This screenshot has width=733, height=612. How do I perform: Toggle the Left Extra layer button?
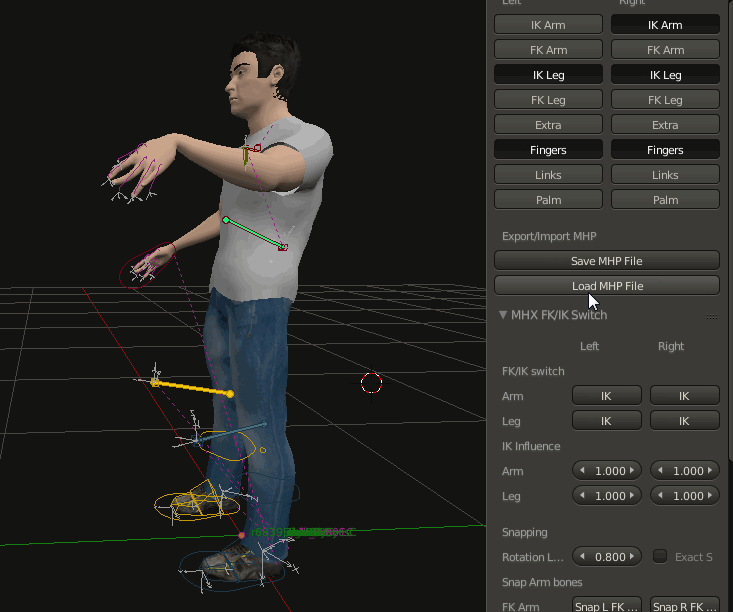point(548,124)
